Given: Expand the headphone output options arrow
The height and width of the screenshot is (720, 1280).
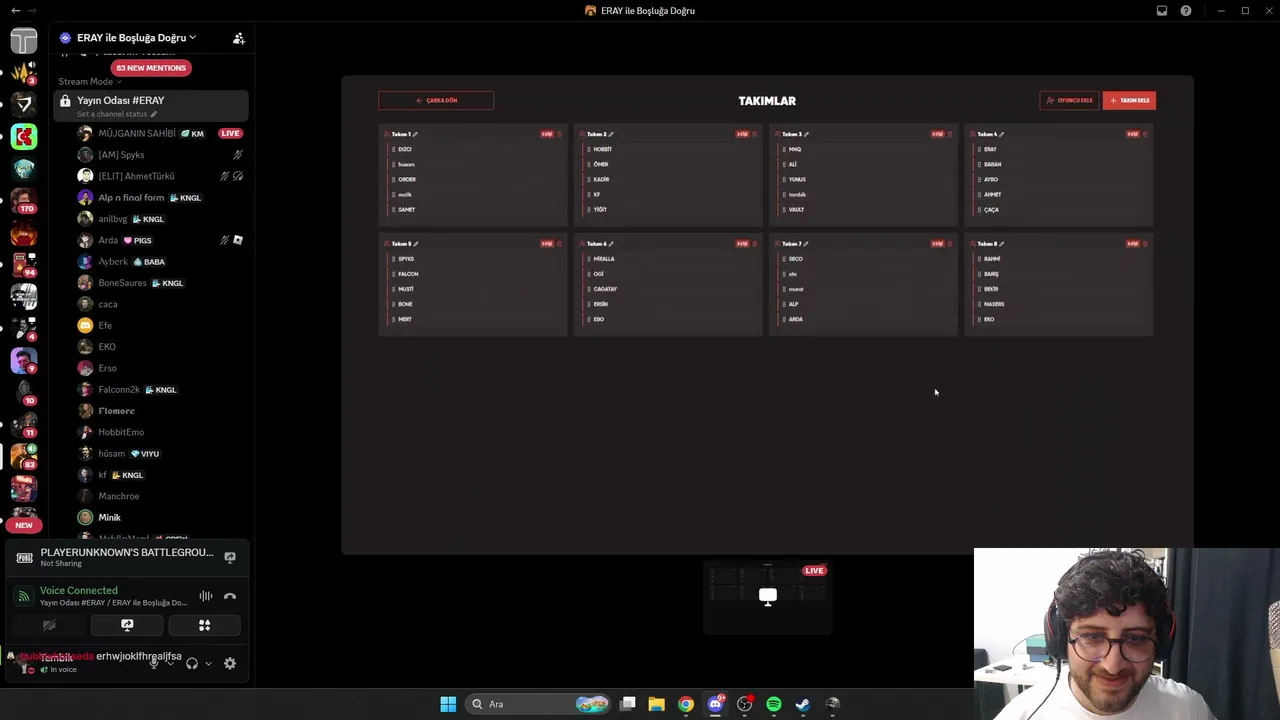Looking at the screenshot, I should tap(208, 663).
